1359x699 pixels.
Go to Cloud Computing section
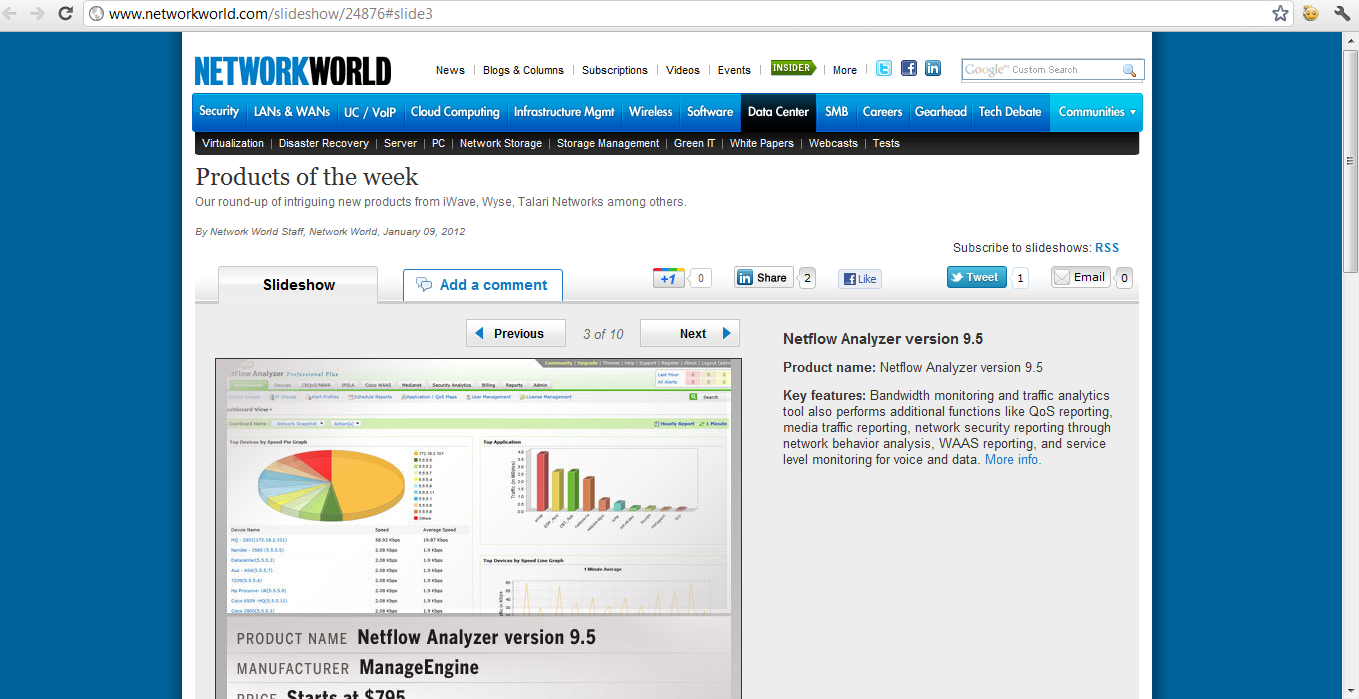click(x=455, y=112)
